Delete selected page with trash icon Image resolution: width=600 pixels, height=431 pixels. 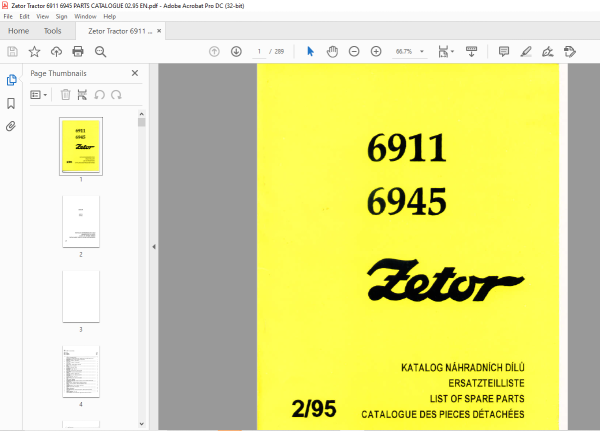(x=65, y=95)
